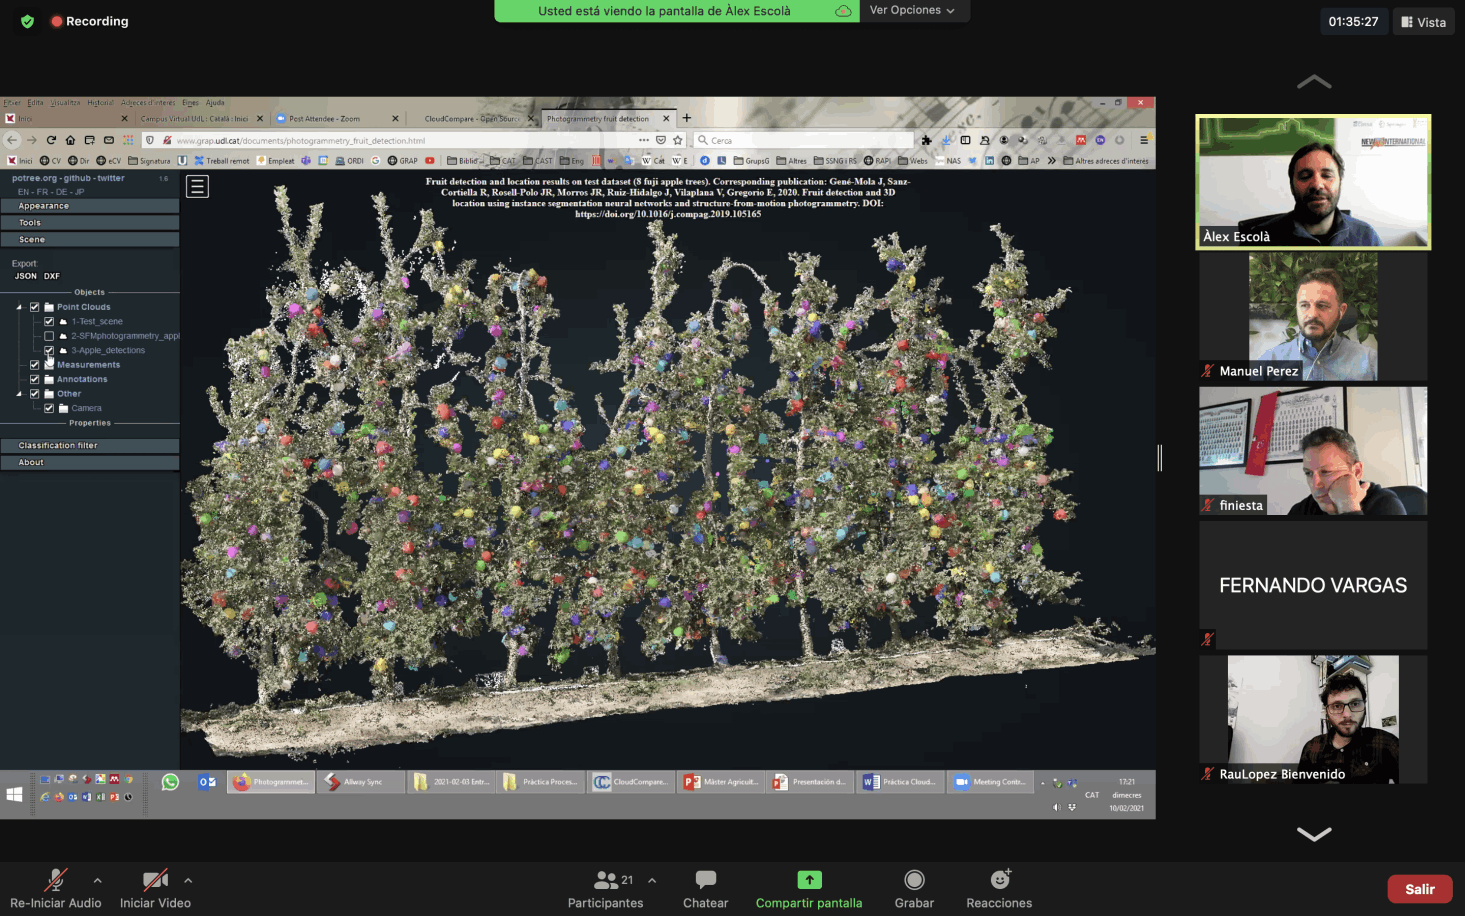Enable 2-SFMphotogrammetry point cloud checkbox
This screenshot has width=1465, height=916.
pos(49,336)
